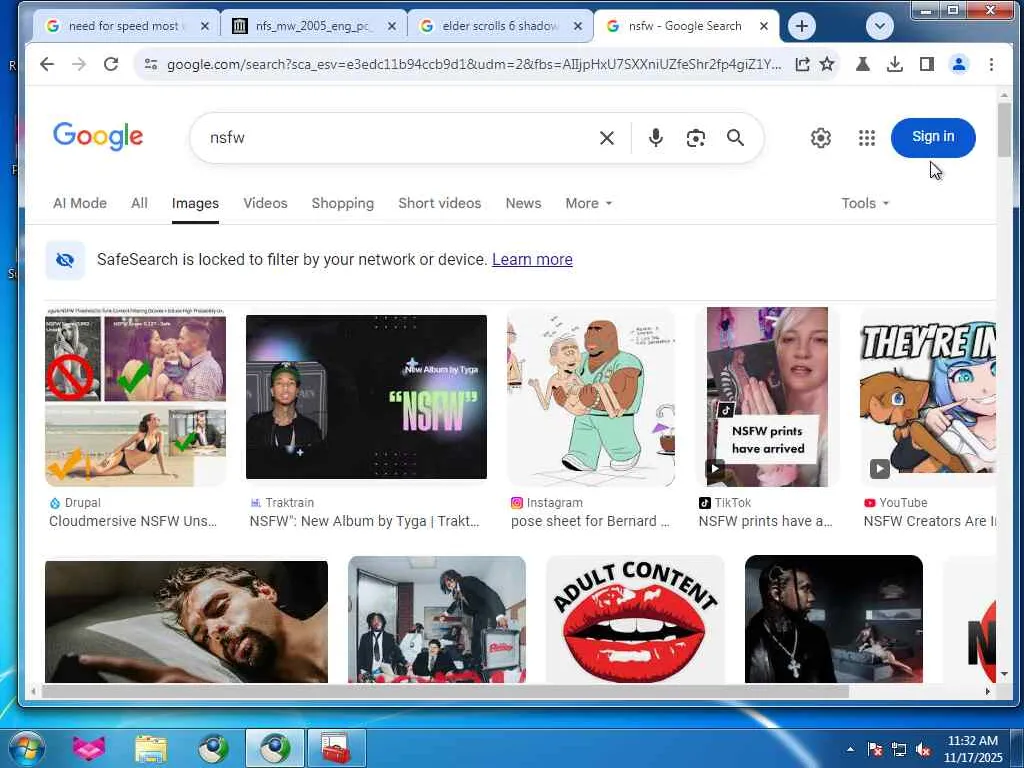The height and width of the screenshot is (768, 1024).
Task: Expand the More search filters
Action: 588,203
